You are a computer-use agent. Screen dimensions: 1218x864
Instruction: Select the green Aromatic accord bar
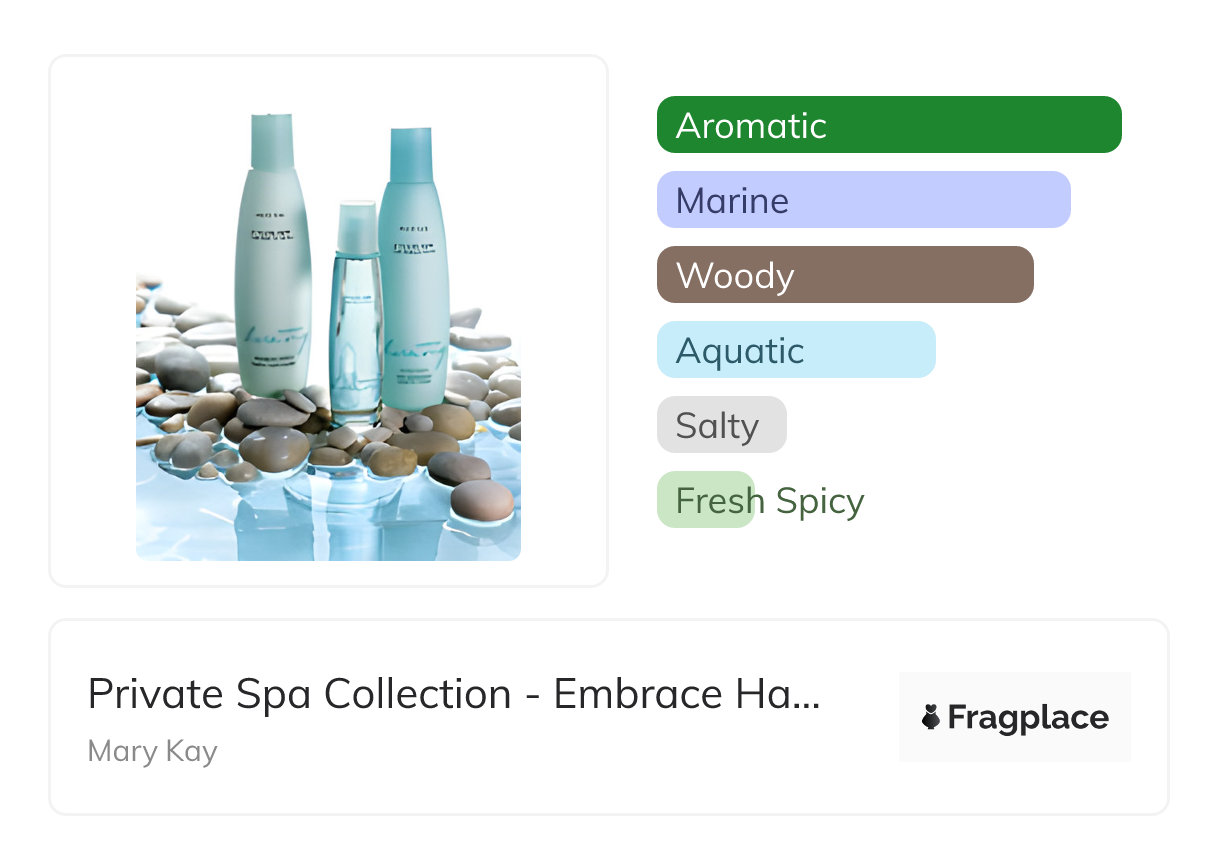click(x=888, y=125)
